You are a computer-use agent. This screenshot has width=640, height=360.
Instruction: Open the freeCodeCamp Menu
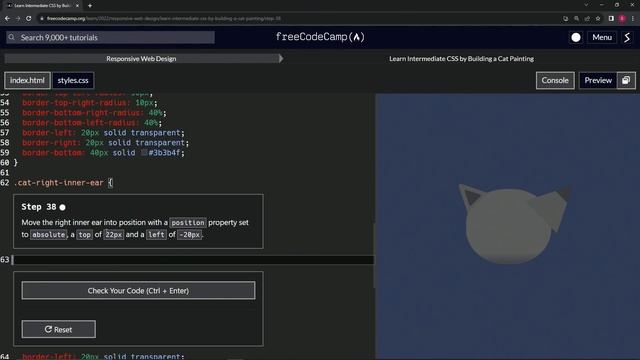602,38
